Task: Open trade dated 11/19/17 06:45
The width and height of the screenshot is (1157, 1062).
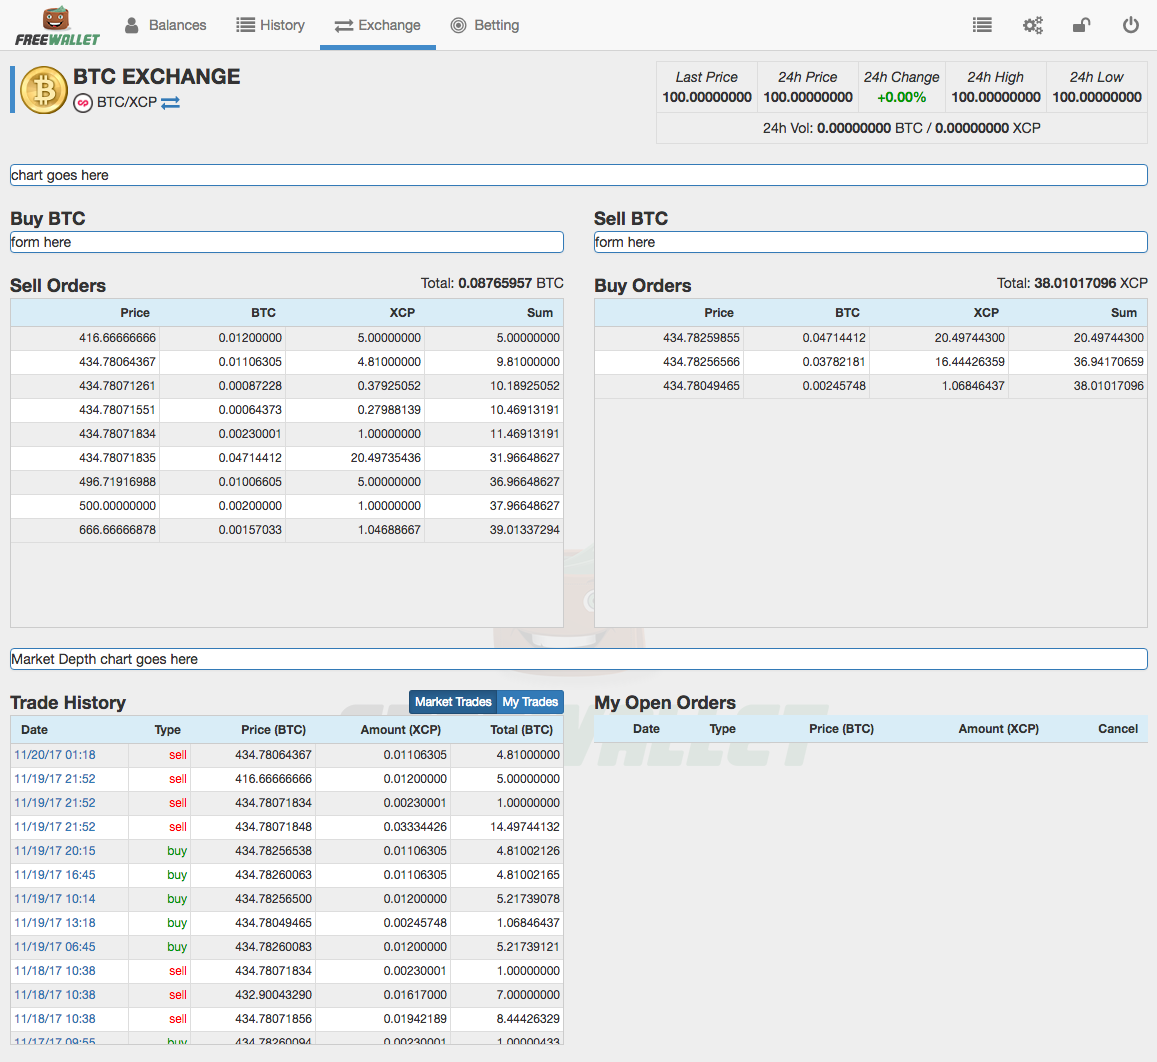Action: tap(55, 947)
